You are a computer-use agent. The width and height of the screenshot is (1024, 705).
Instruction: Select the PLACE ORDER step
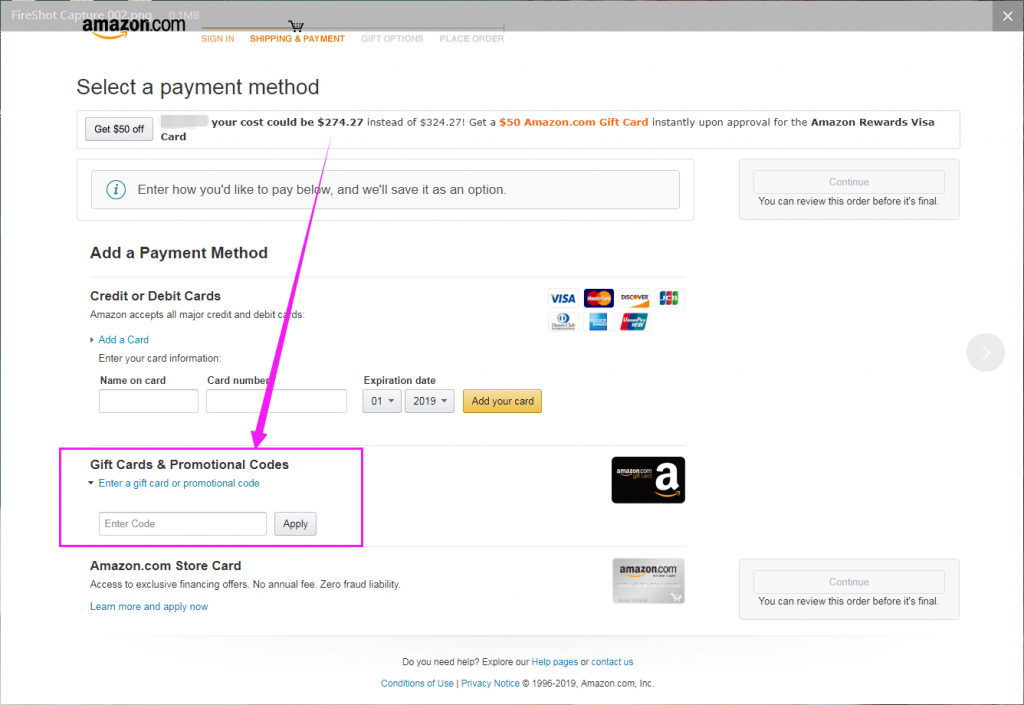coord(472,39)
